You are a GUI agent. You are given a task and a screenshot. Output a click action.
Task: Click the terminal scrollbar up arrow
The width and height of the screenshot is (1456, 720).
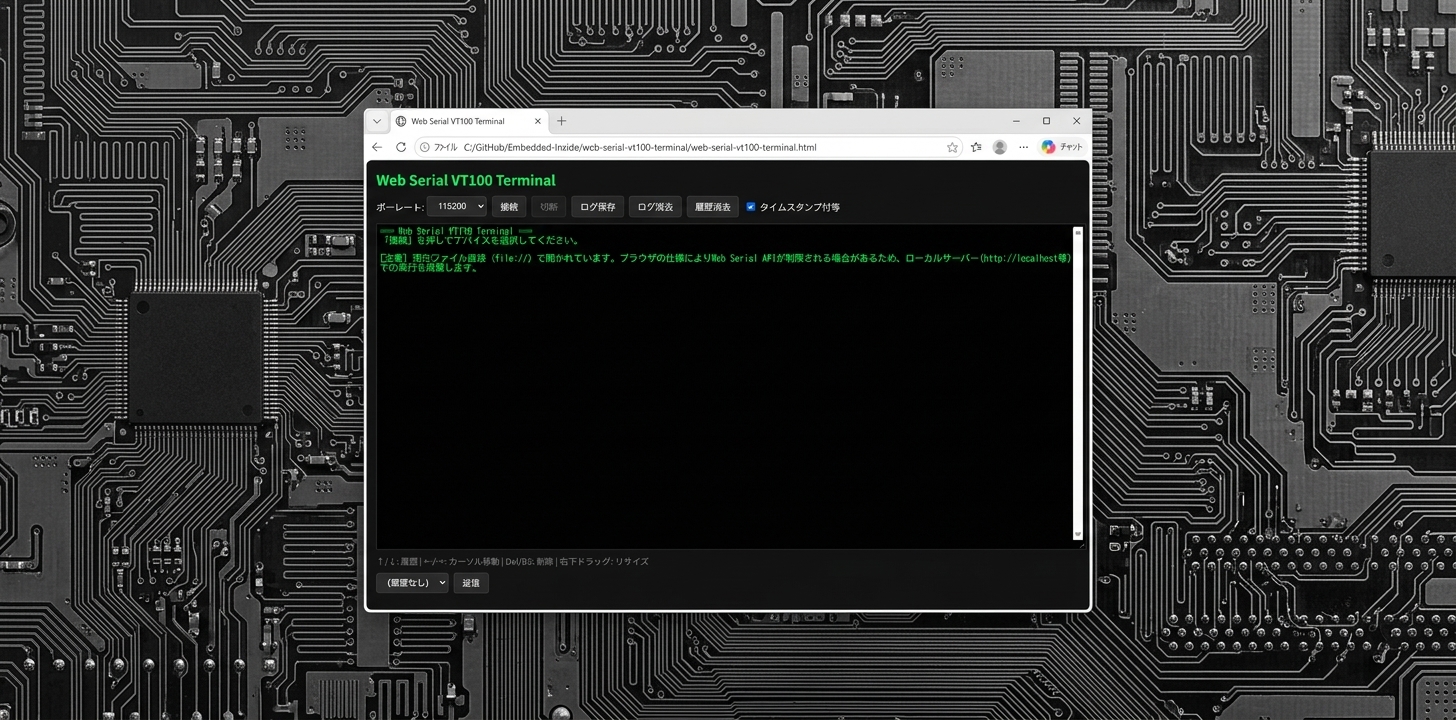click(x=1078, y=232)
